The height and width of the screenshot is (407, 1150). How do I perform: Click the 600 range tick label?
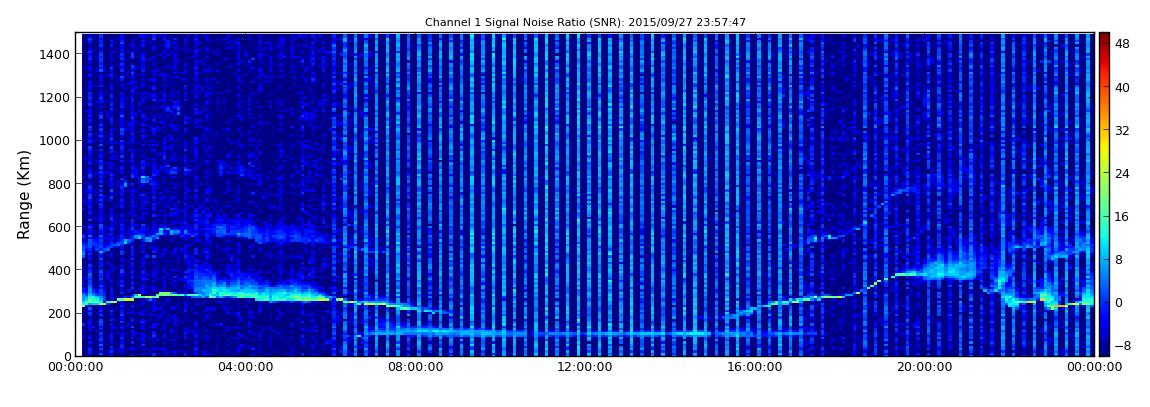58,227
